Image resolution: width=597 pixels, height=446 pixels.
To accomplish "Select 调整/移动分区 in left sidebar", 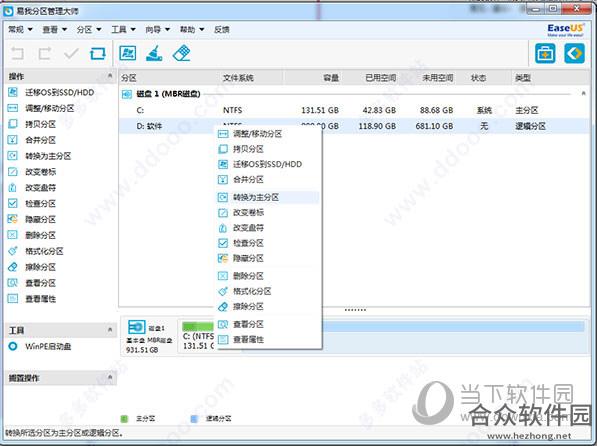I will click(41, 108).
